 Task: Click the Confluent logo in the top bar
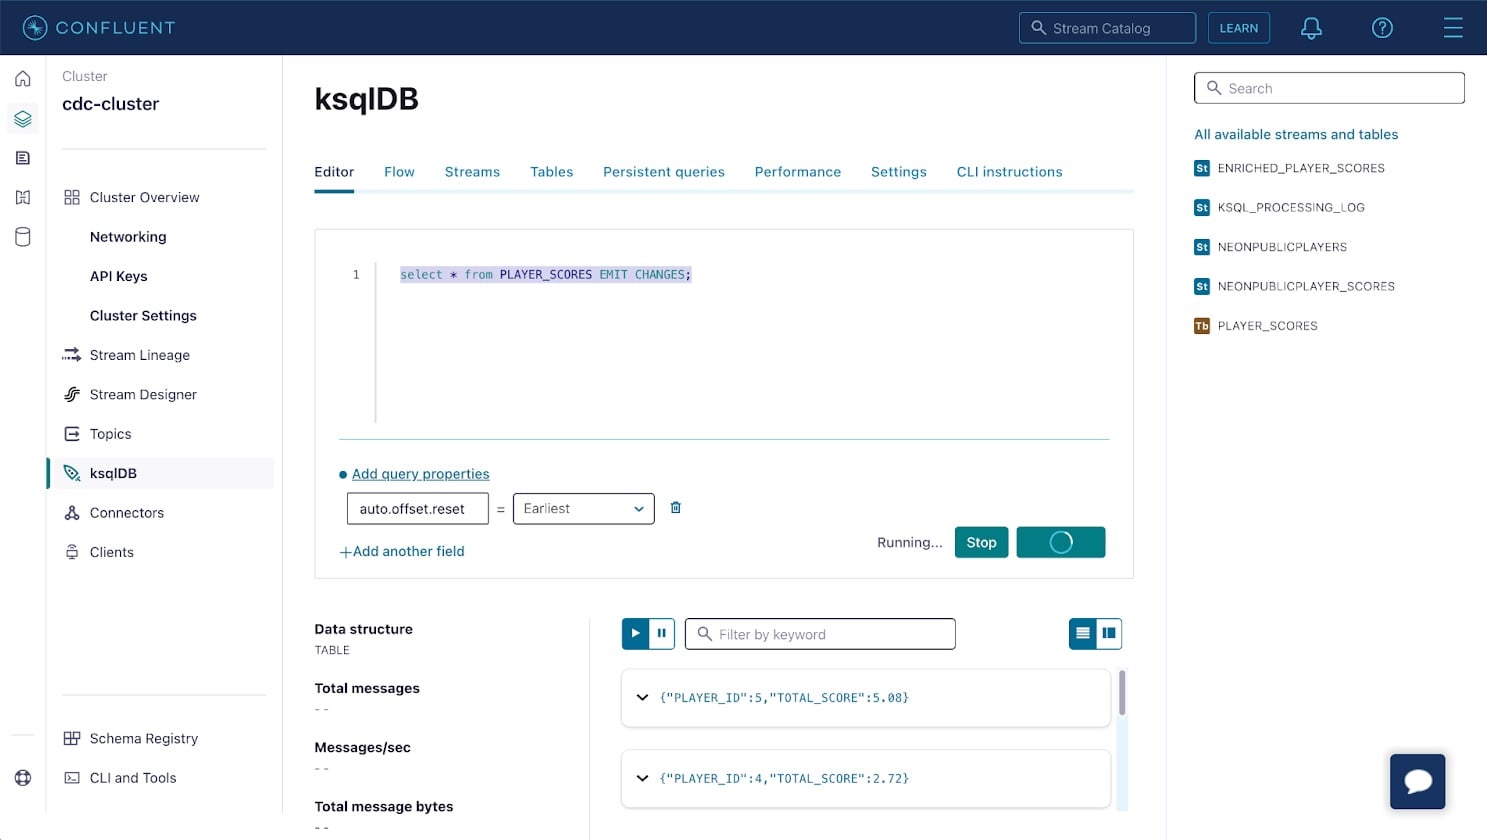pos(97,27)
